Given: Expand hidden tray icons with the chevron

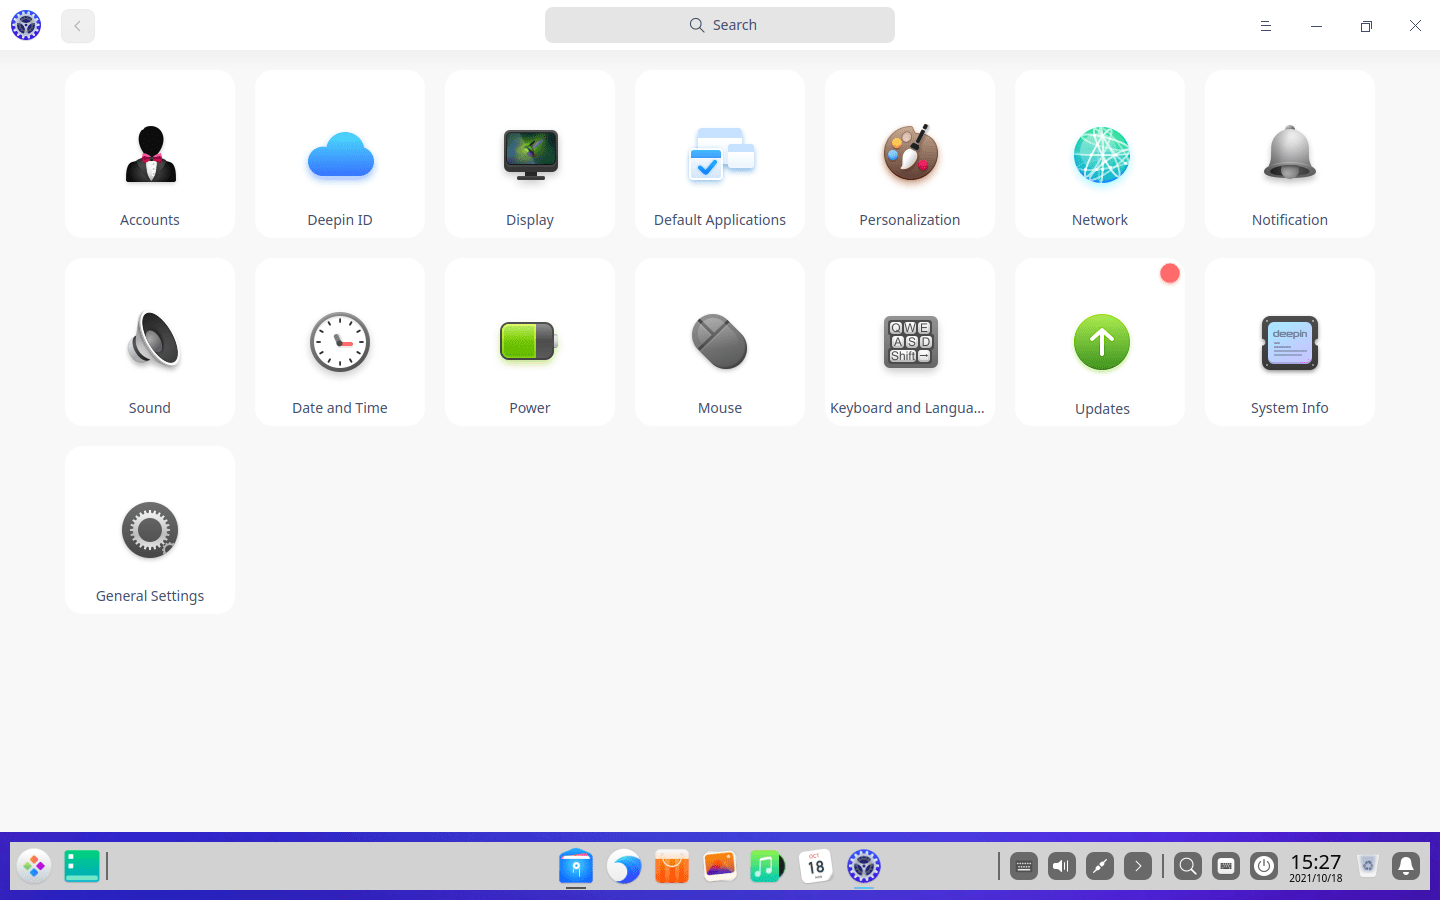Looking at the screenshot, I should point(1138,866).
